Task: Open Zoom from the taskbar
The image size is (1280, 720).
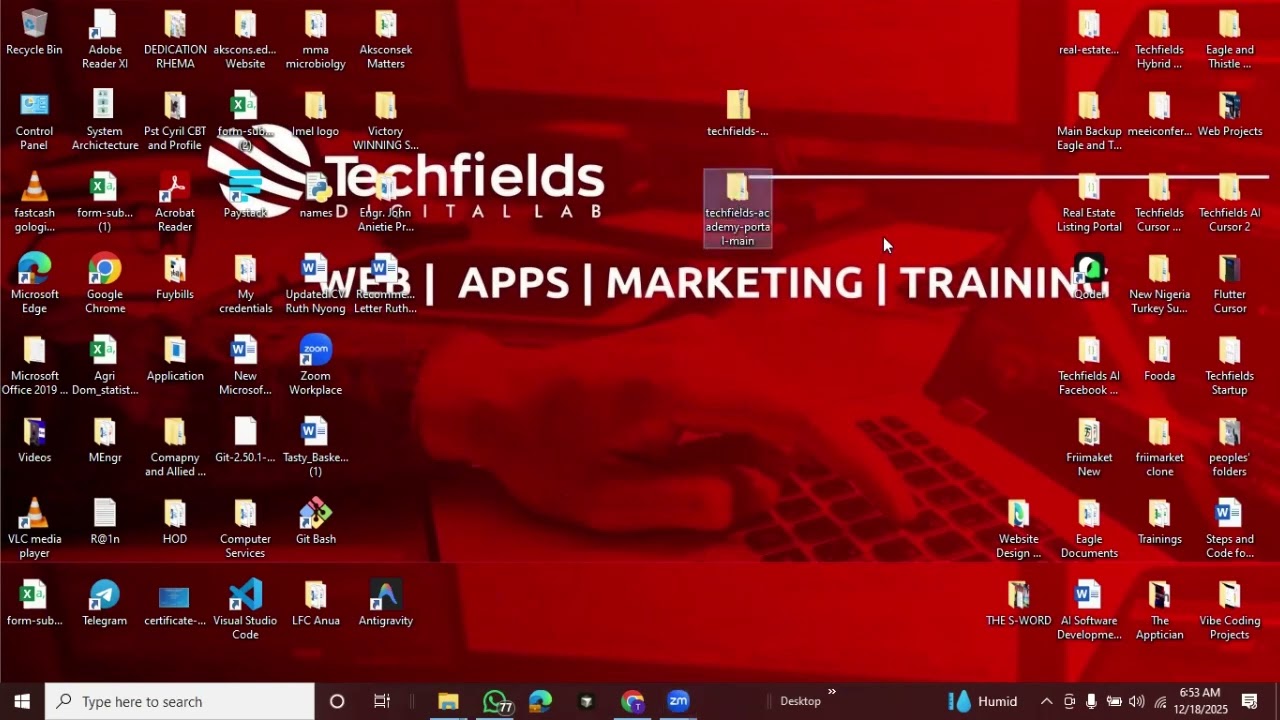Action: click(679, 701)
